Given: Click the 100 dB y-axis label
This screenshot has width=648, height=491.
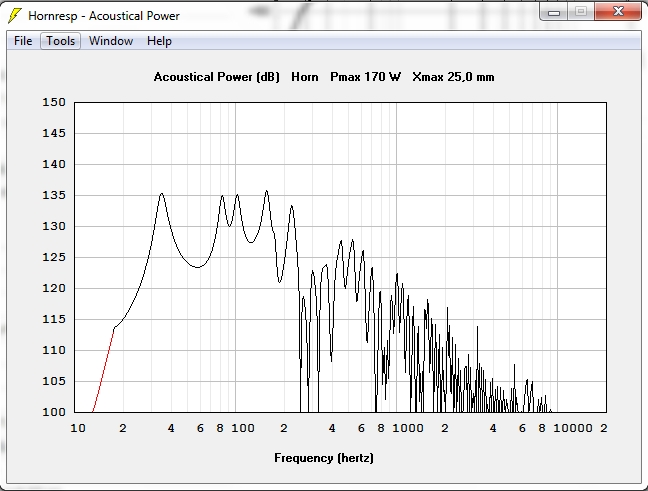Looking at the screenshot, I should click(54, 412).
